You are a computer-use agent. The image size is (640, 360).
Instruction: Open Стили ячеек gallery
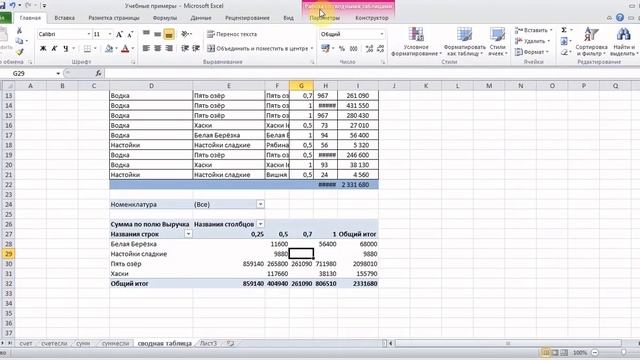coord(498,42)
